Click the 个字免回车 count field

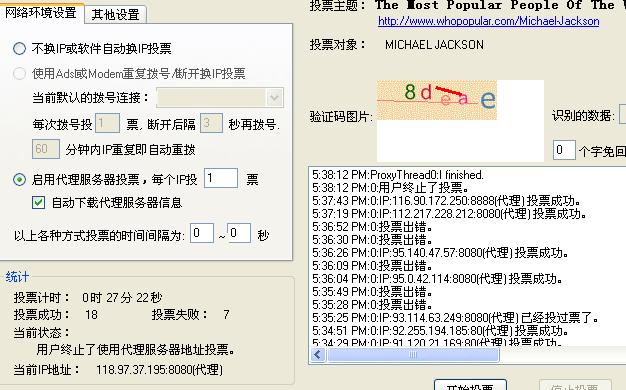(x=564, y=150)
